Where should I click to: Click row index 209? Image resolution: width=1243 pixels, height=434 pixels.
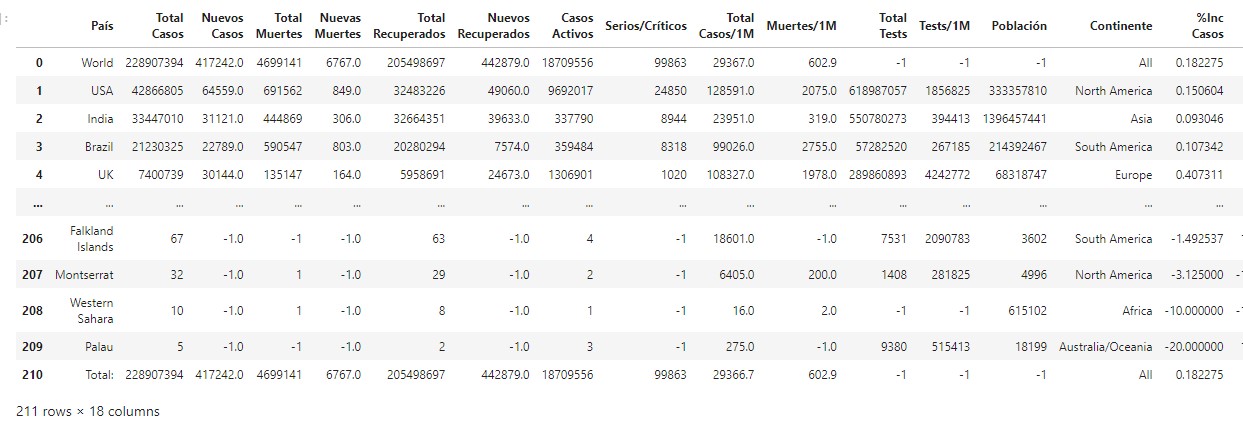click(33, 347)
